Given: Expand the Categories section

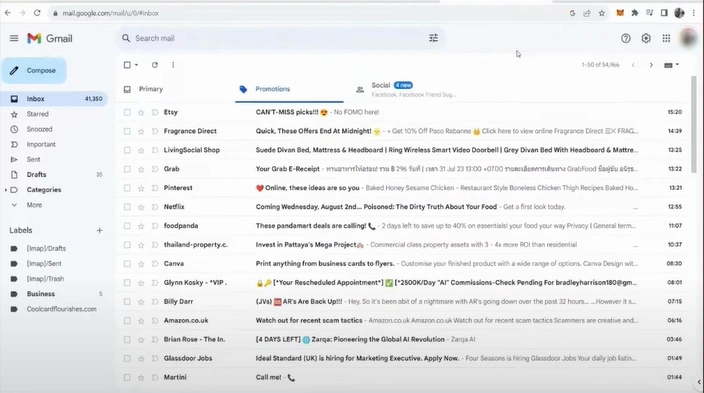Looking at the screenshot, I should [6, 190].
